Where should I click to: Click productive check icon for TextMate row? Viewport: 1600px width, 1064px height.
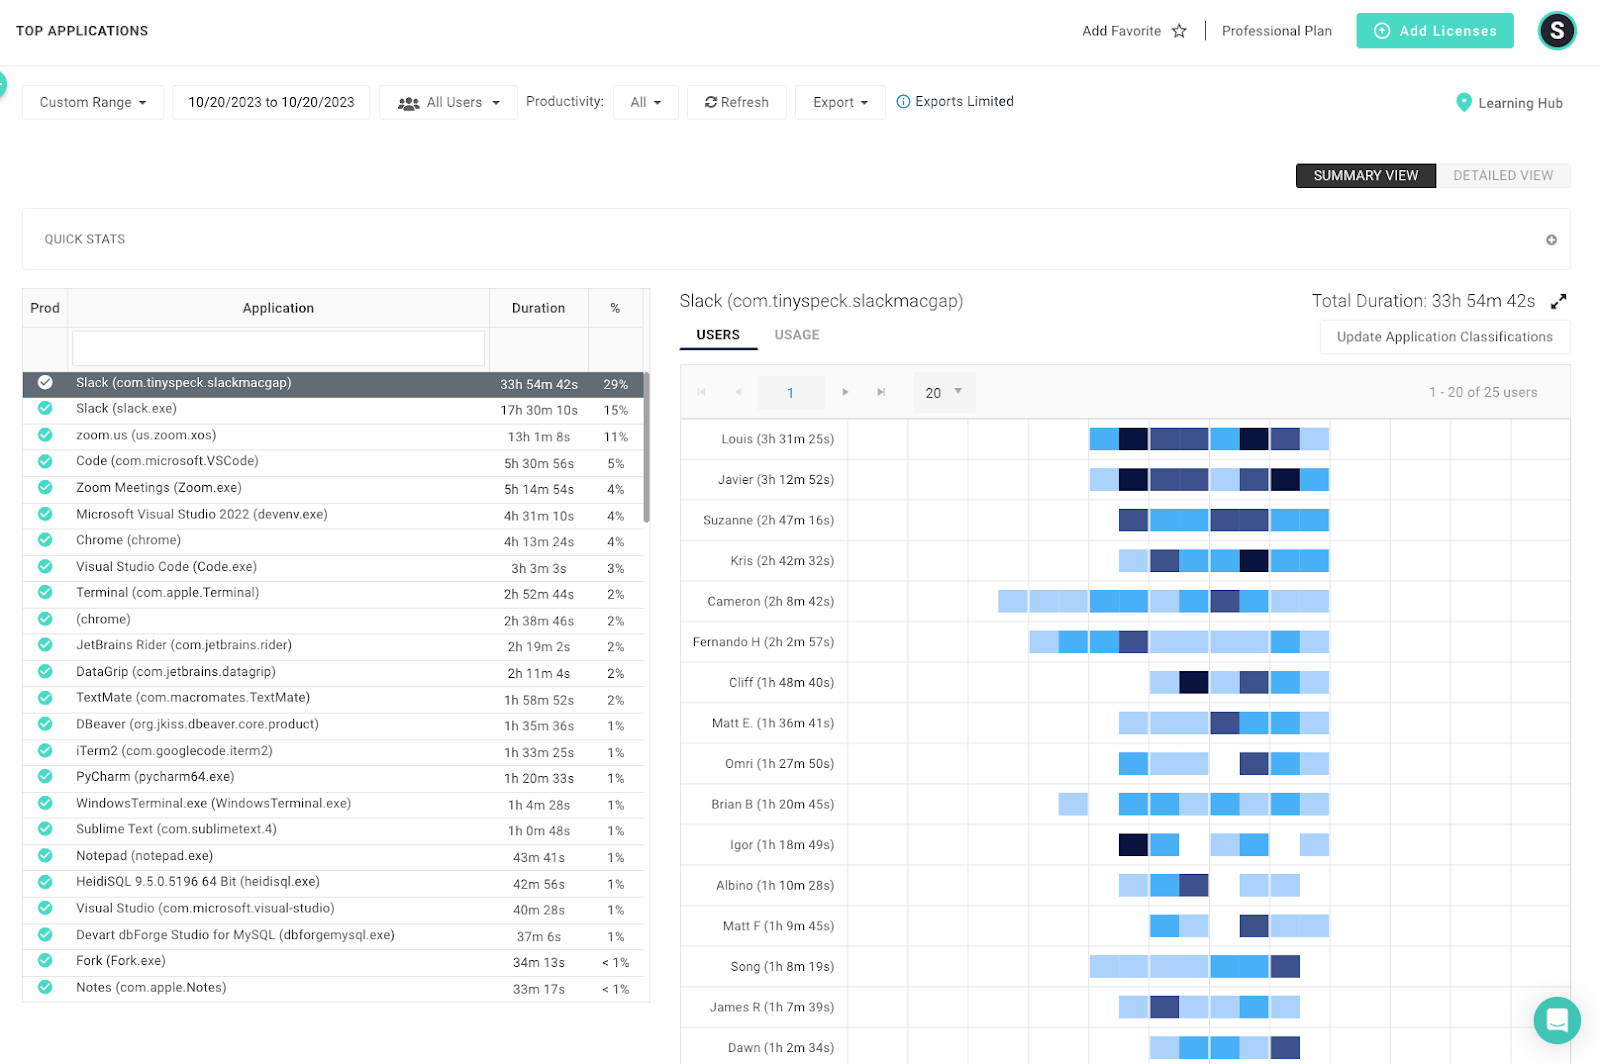pos(45,698)
